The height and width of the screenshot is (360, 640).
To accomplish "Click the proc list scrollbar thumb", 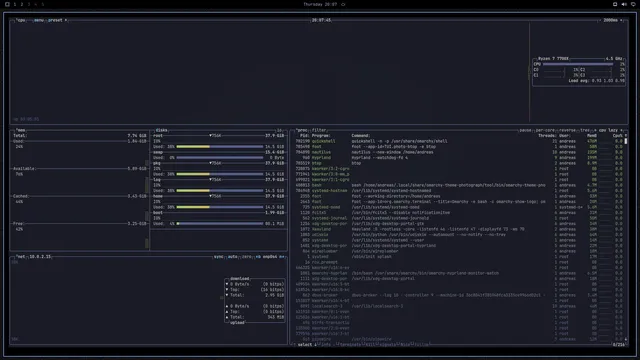I will [x=626, y=141].
